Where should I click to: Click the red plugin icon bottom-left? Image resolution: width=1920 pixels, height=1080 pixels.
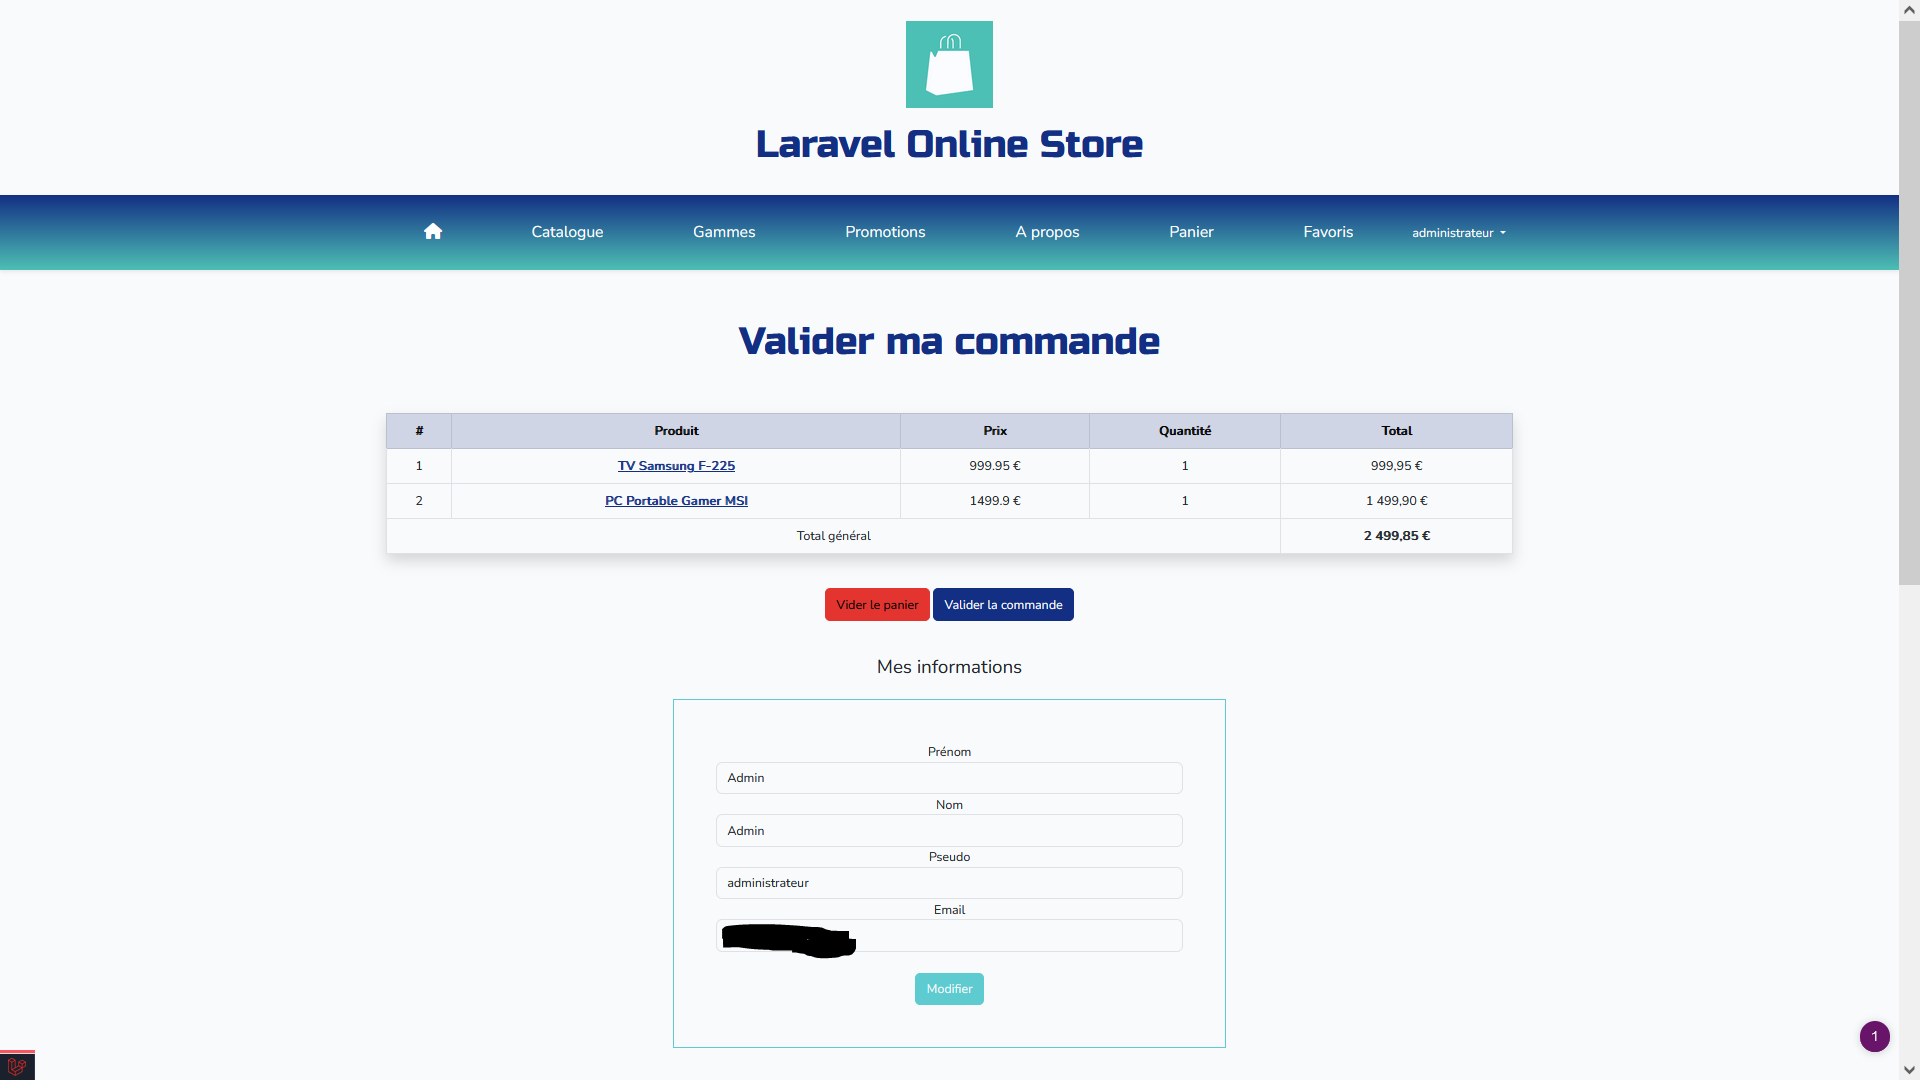16,1067
